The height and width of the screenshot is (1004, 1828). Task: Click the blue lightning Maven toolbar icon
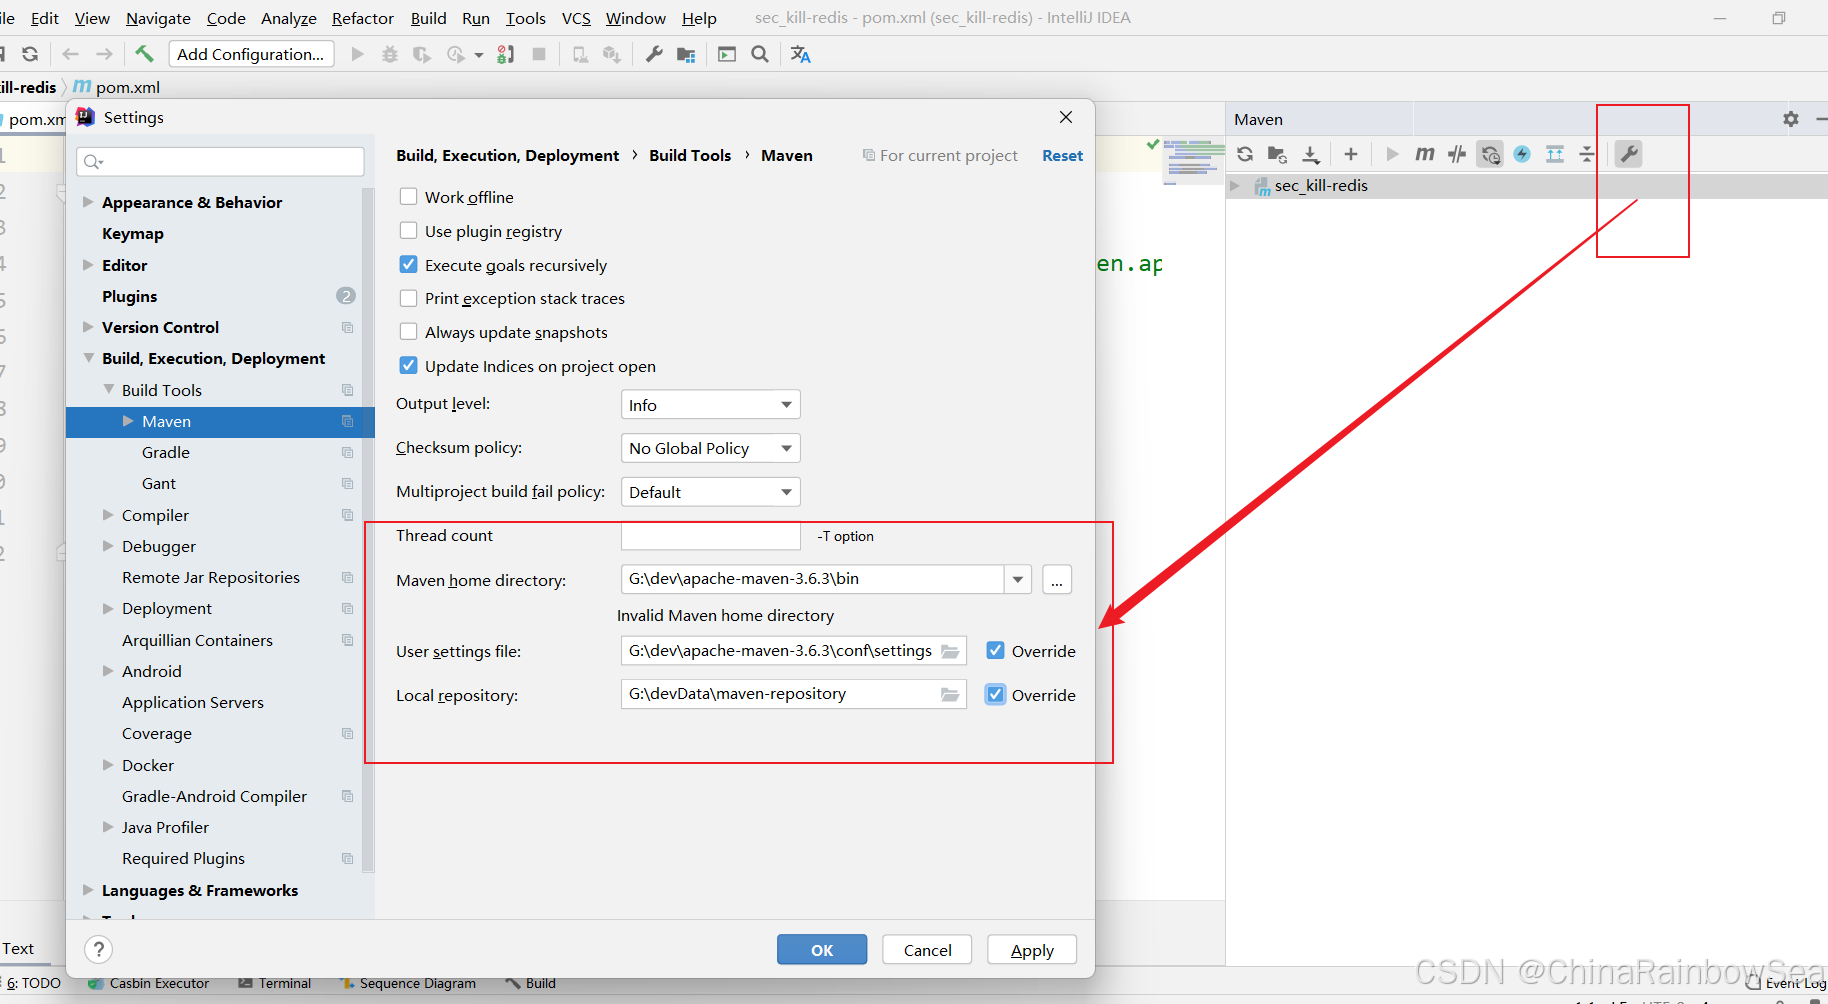click(x=1522, y=154)
